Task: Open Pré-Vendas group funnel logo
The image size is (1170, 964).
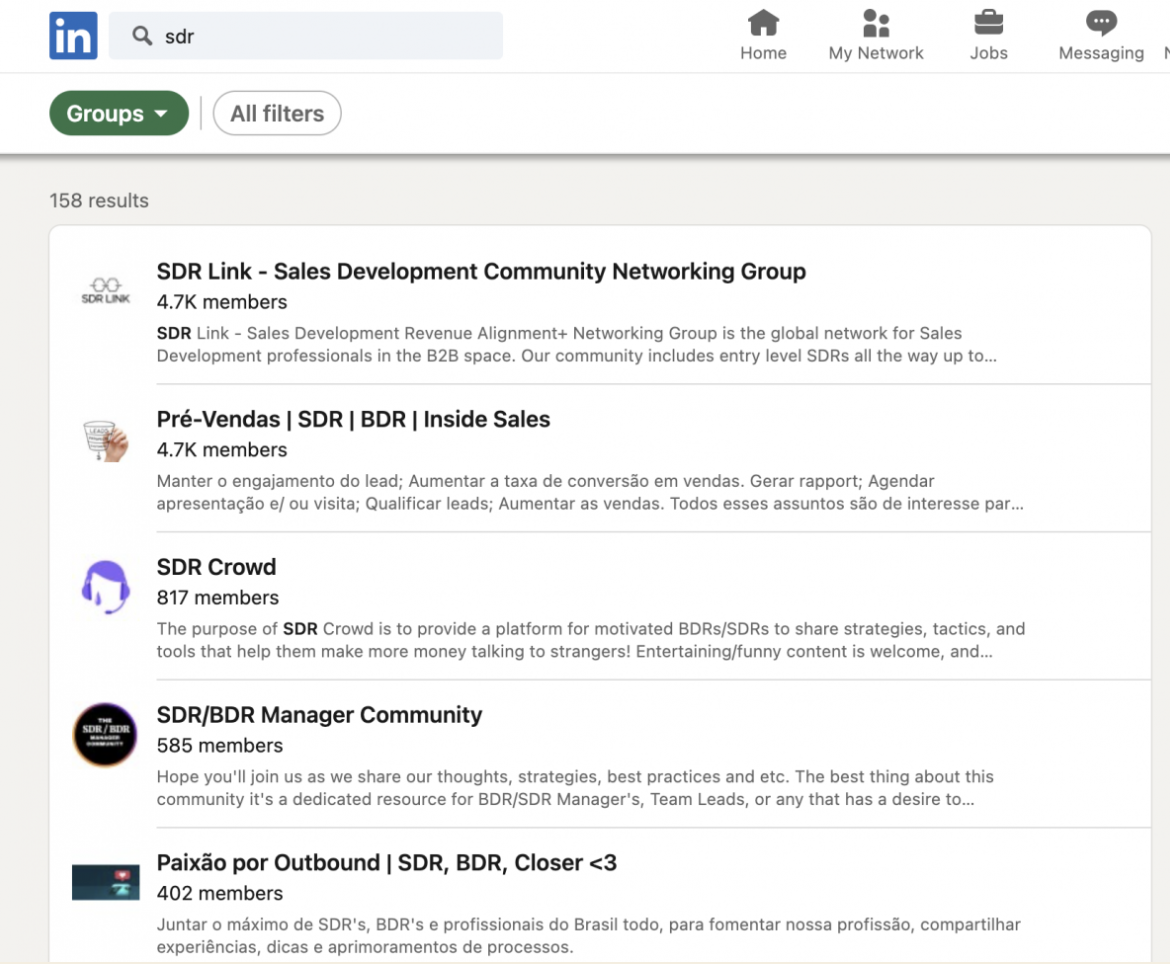Action: (x=106, y=439)
